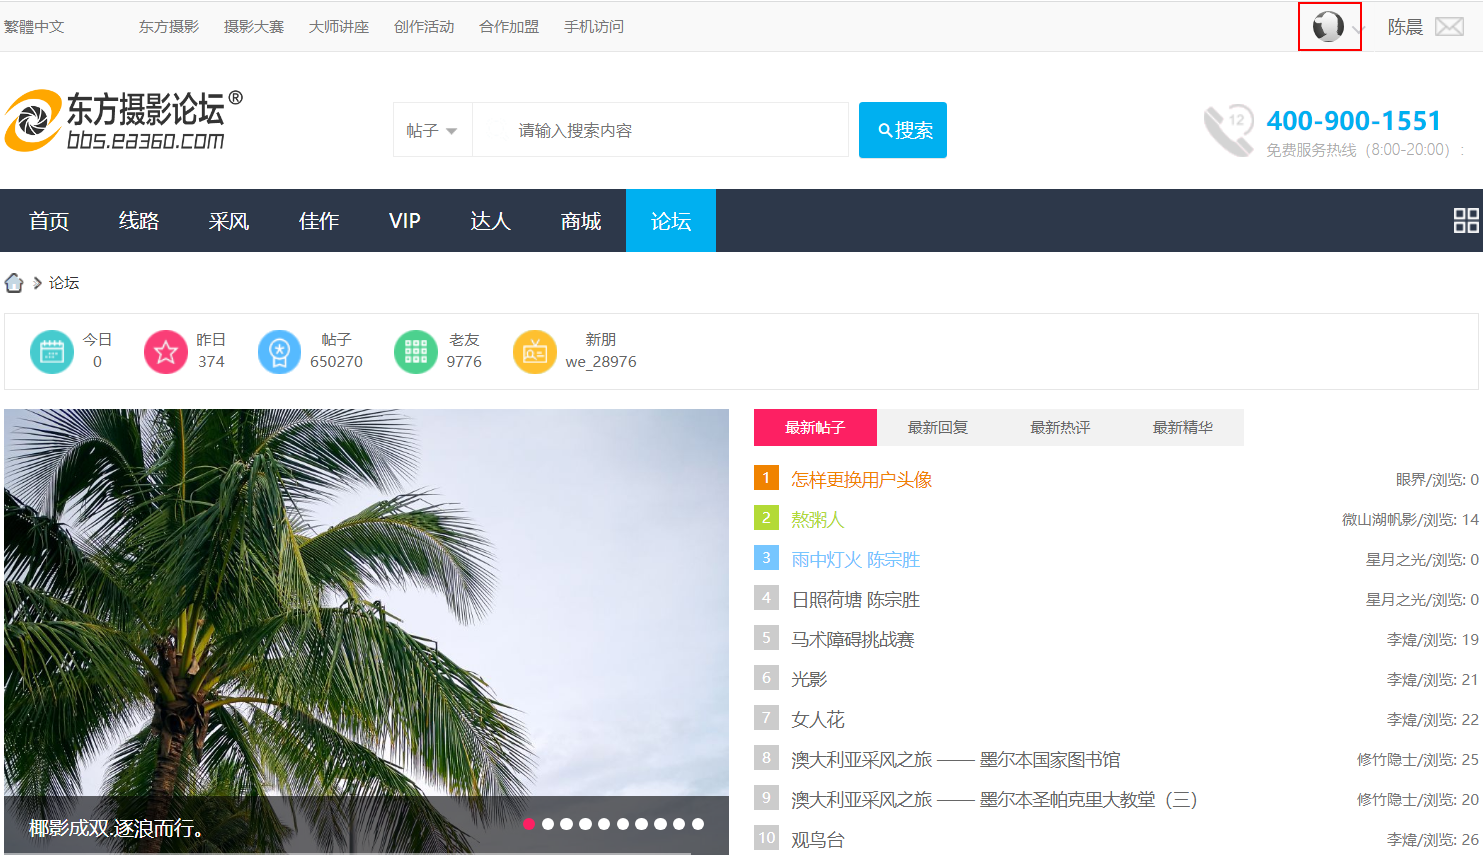This screenshot has width=1483, height=855.
Task: Click the user avatar icon
Action: pyautogui.click(x=1327, y=27)
